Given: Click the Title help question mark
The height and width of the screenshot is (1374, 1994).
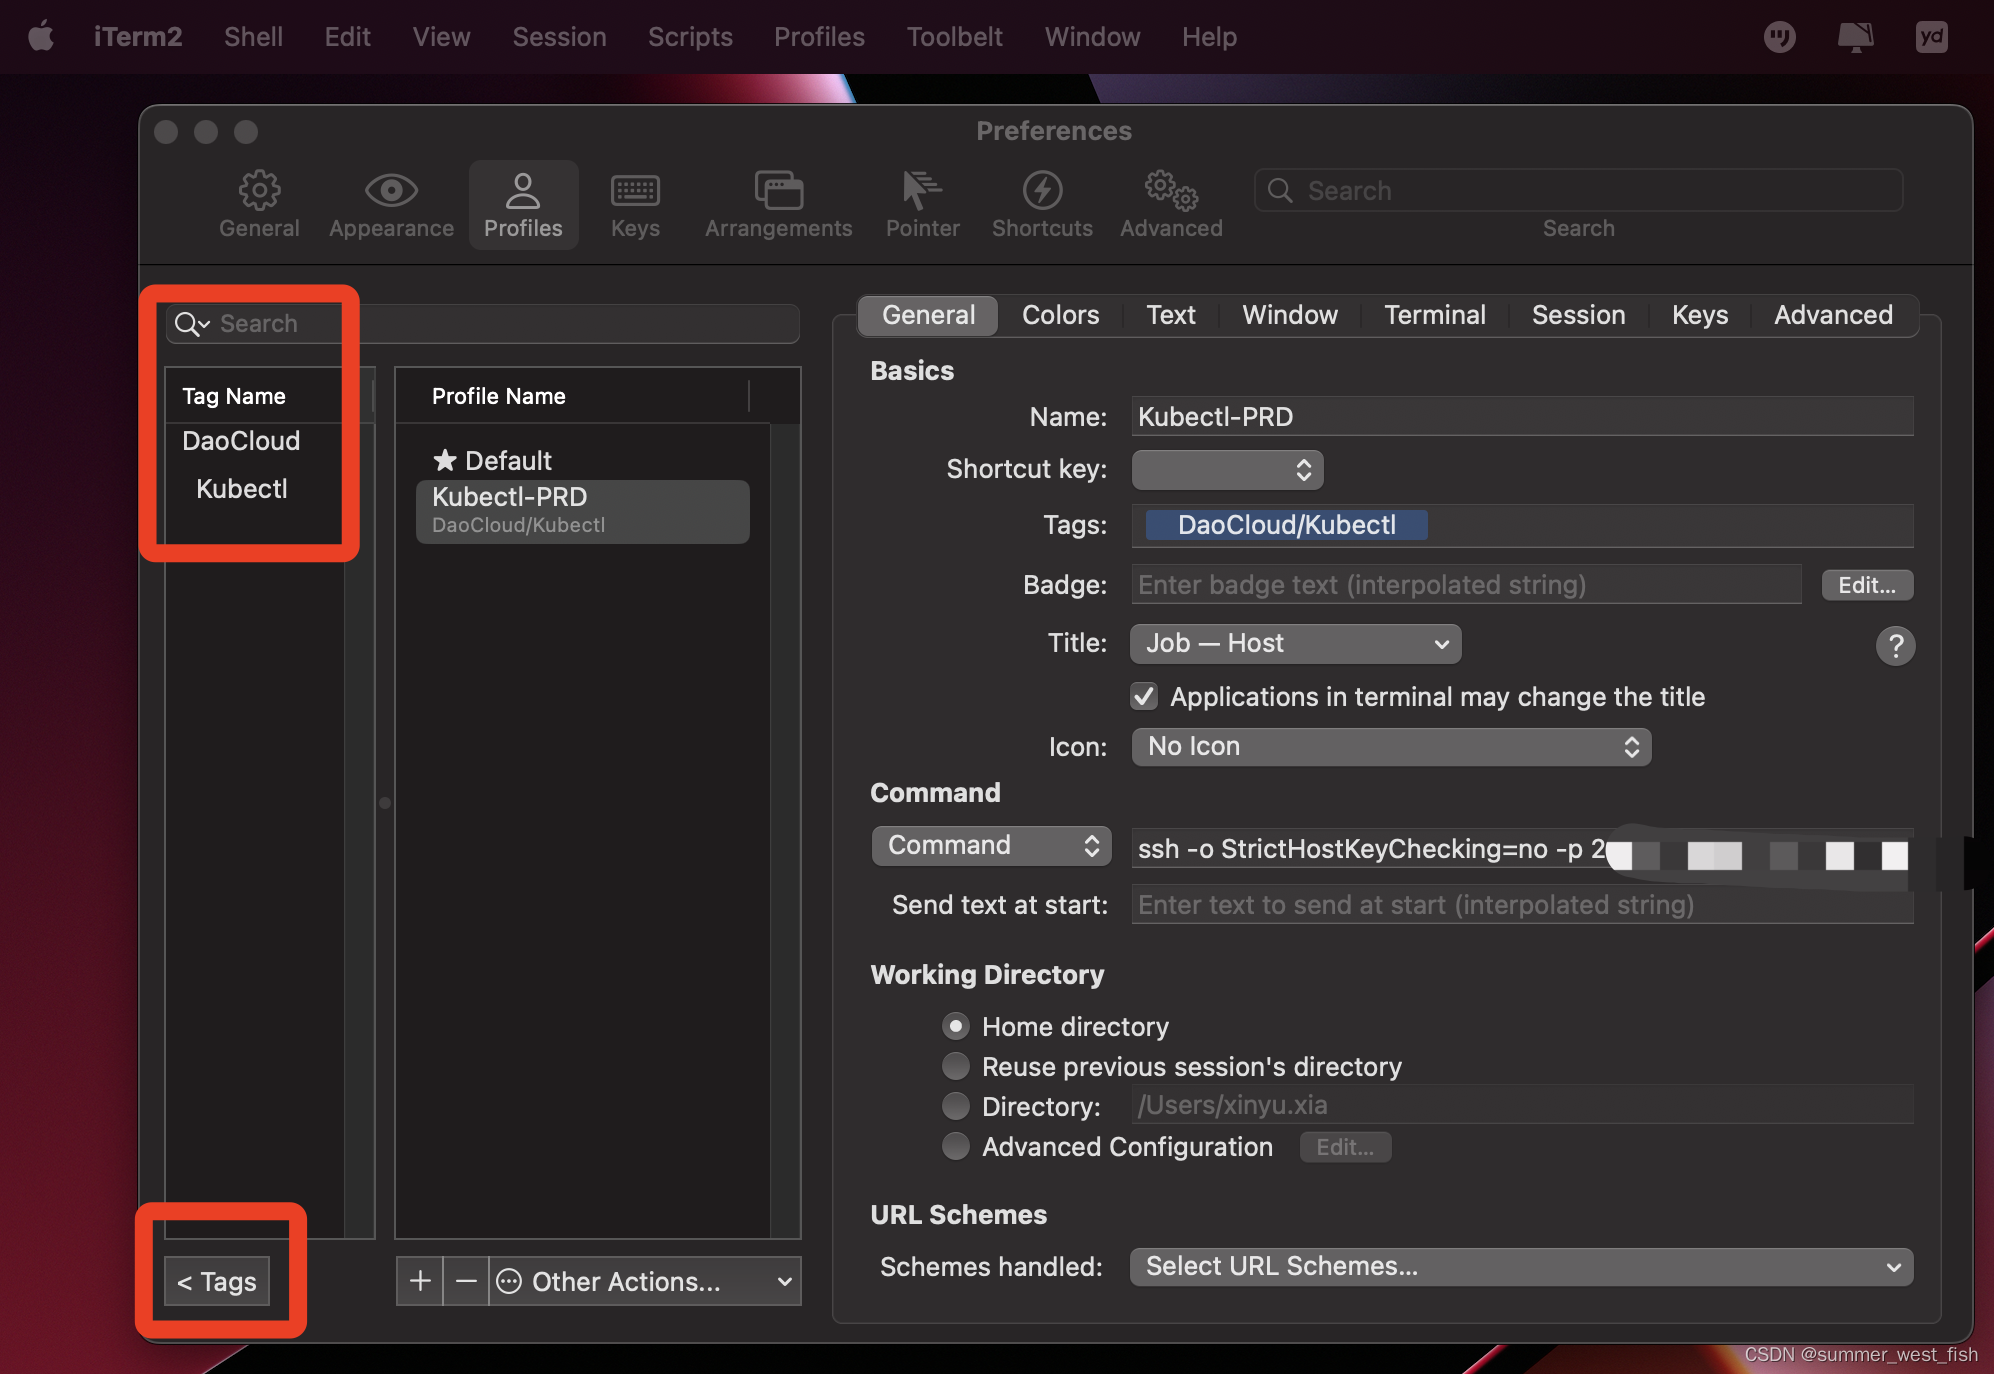Looking at the screenshot, I should point(1895,646).
